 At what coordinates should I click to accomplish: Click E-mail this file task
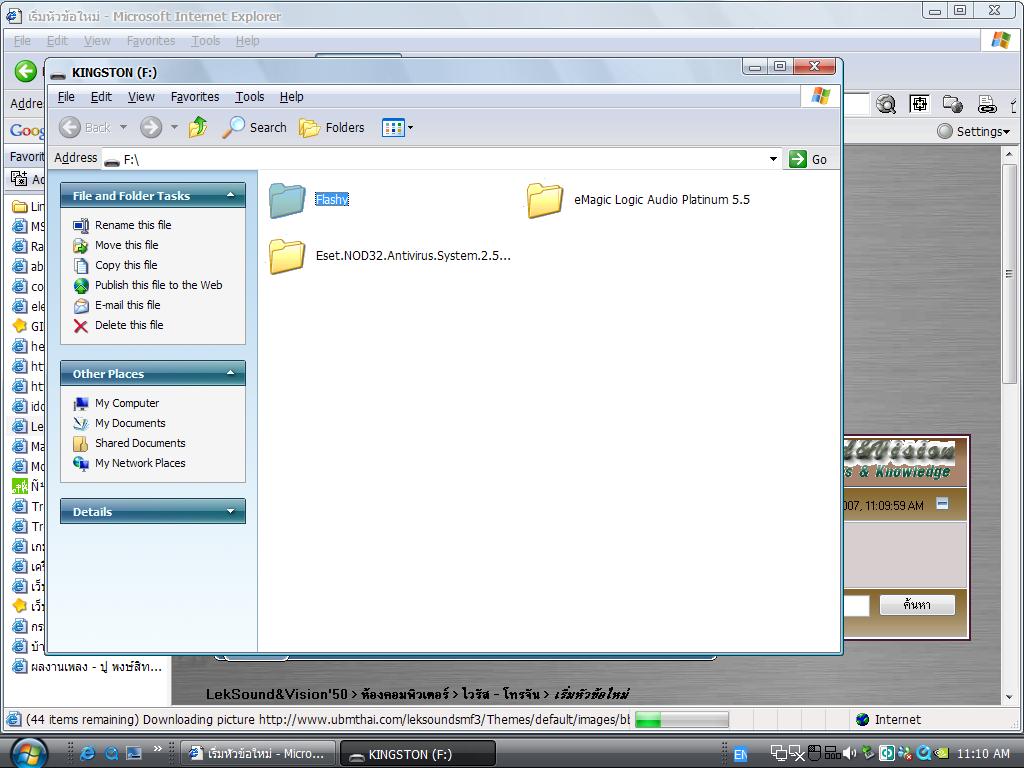tap(117, 305)
